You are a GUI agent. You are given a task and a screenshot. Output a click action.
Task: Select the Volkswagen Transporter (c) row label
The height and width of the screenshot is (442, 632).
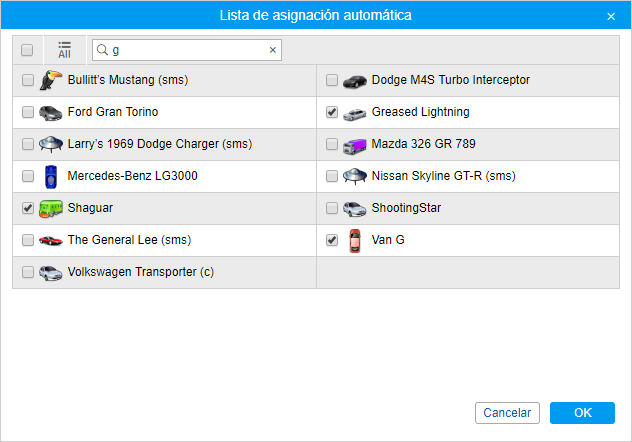140,272
